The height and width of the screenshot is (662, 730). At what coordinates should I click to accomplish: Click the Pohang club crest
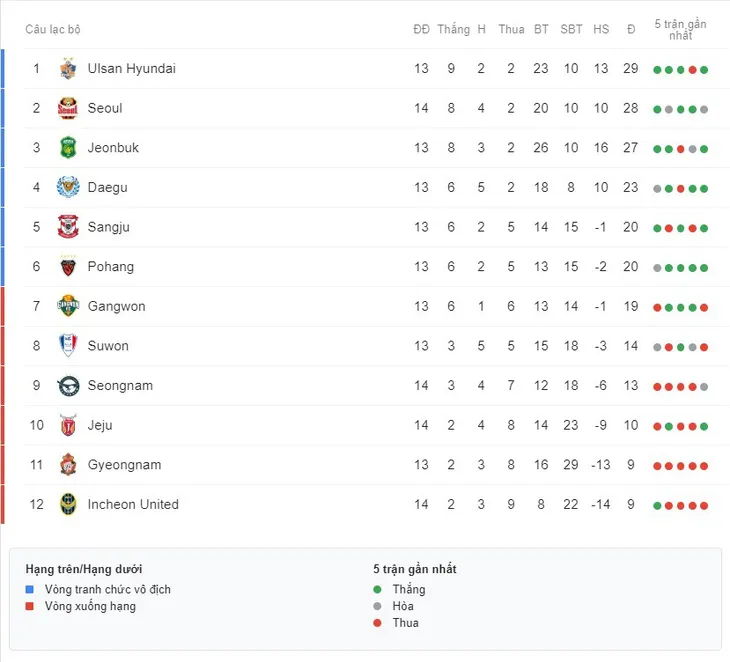(68, 267)
